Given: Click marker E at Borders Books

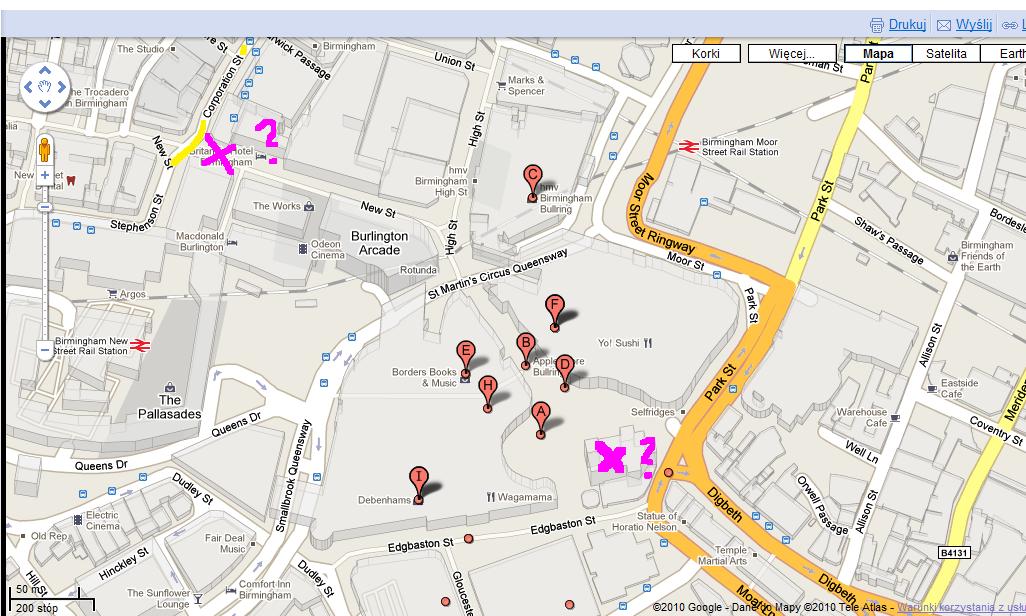Looking at the screenshot, I should click(x=465, y=353).
